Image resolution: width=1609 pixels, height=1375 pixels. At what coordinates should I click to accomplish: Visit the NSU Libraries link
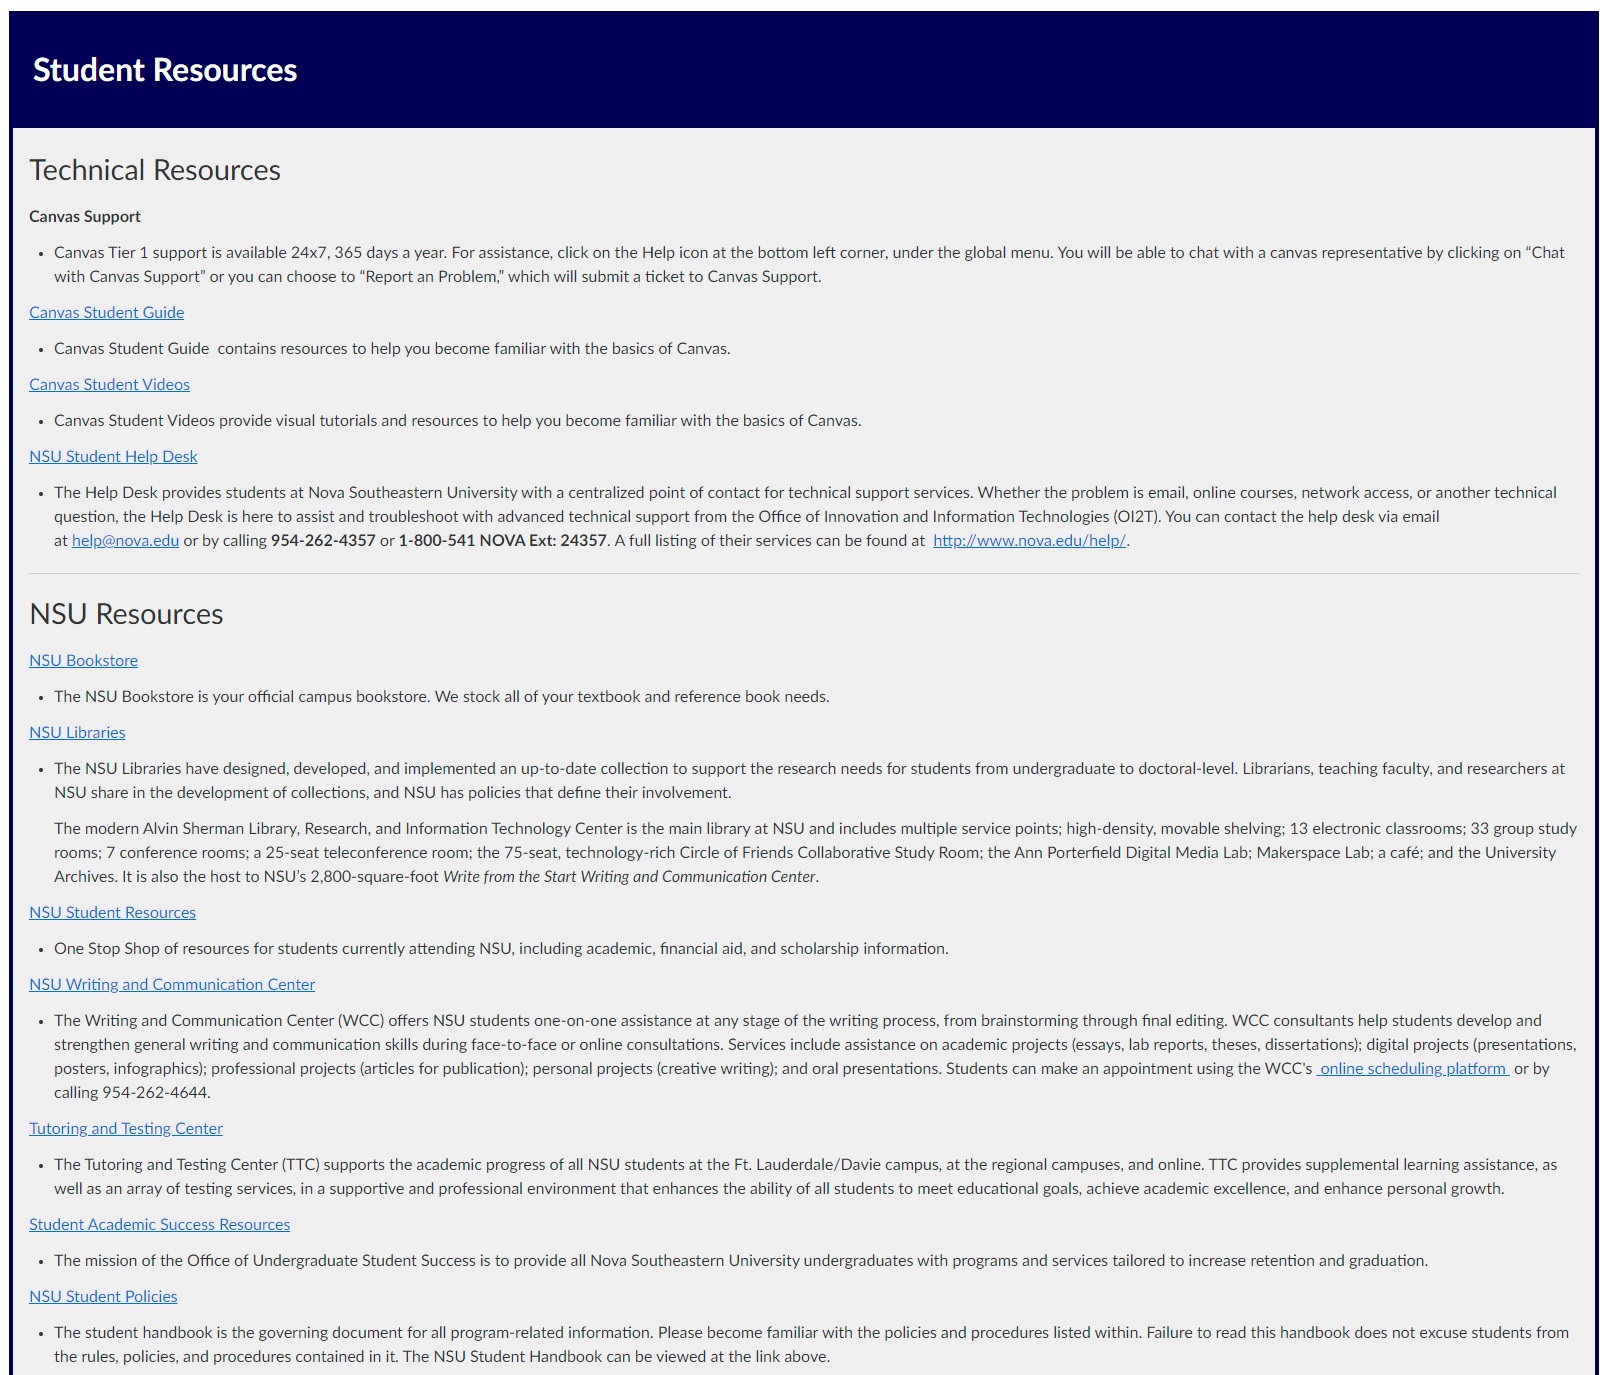click(76, 732)
